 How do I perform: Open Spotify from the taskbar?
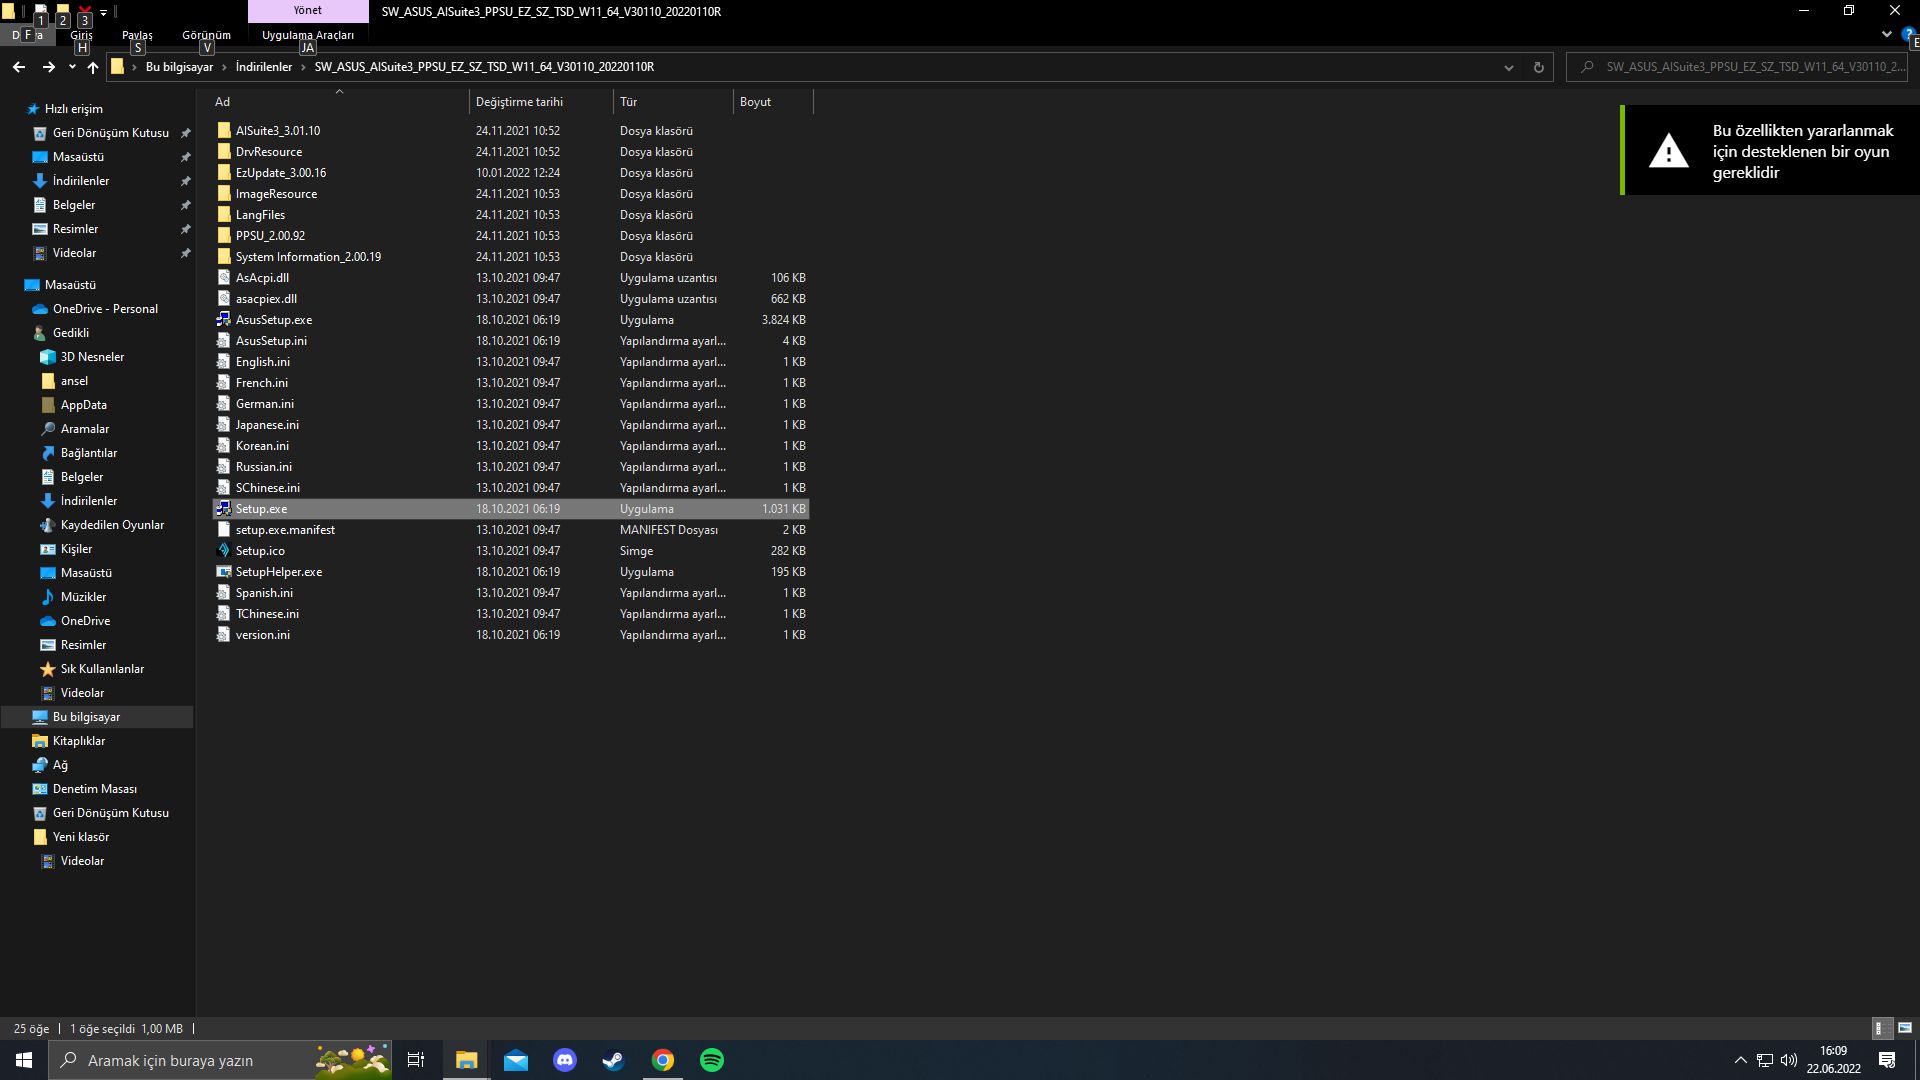[712, 1060]
